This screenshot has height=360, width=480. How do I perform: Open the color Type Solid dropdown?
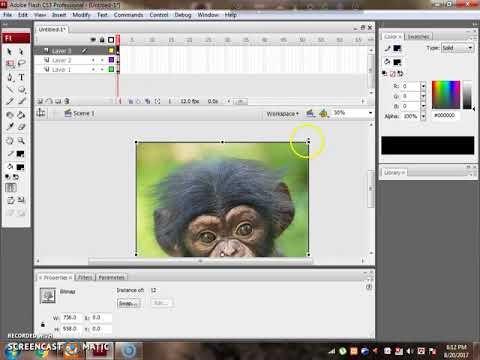pos(457,48)
